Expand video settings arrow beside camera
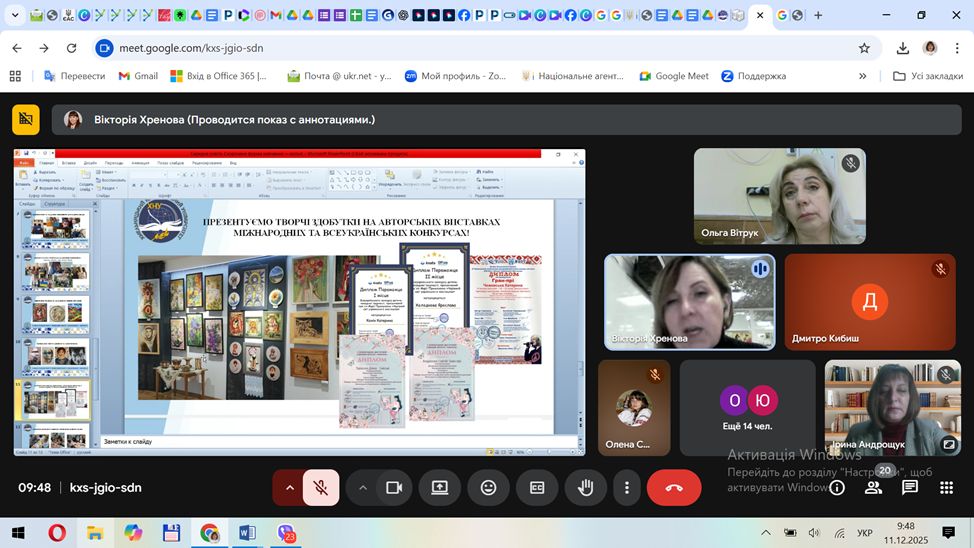This screenshot has height=548, width=974. coord(362,488)
